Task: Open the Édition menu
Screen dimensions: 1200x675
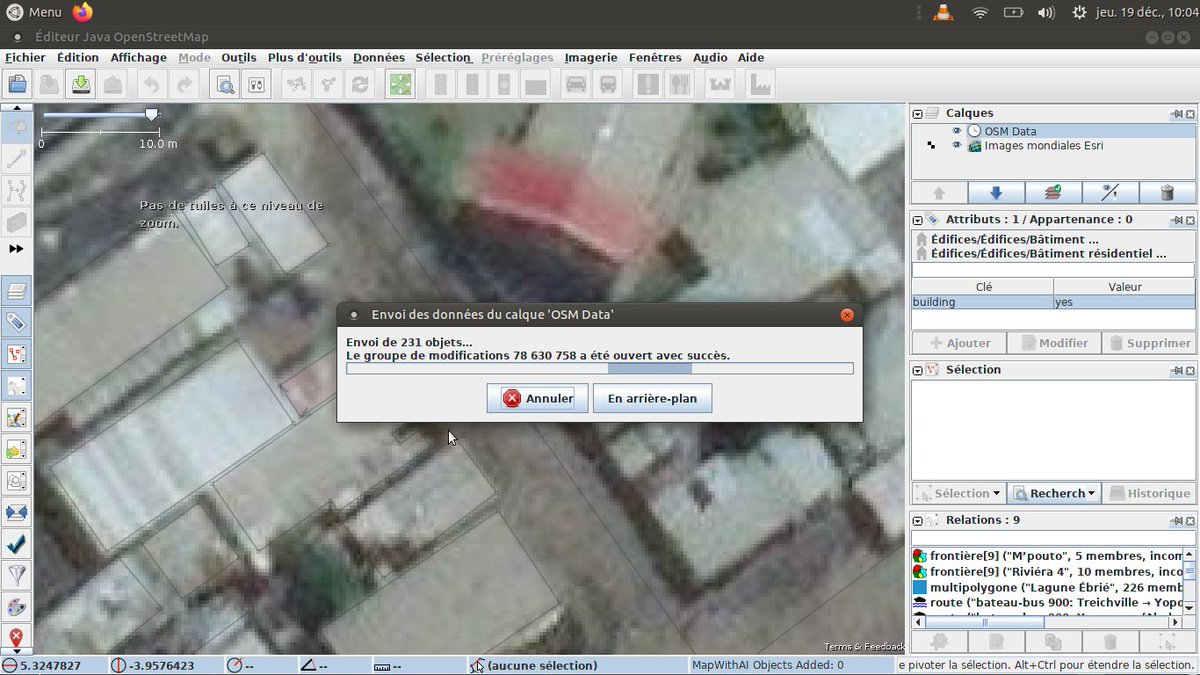Action: coord(77,58)
